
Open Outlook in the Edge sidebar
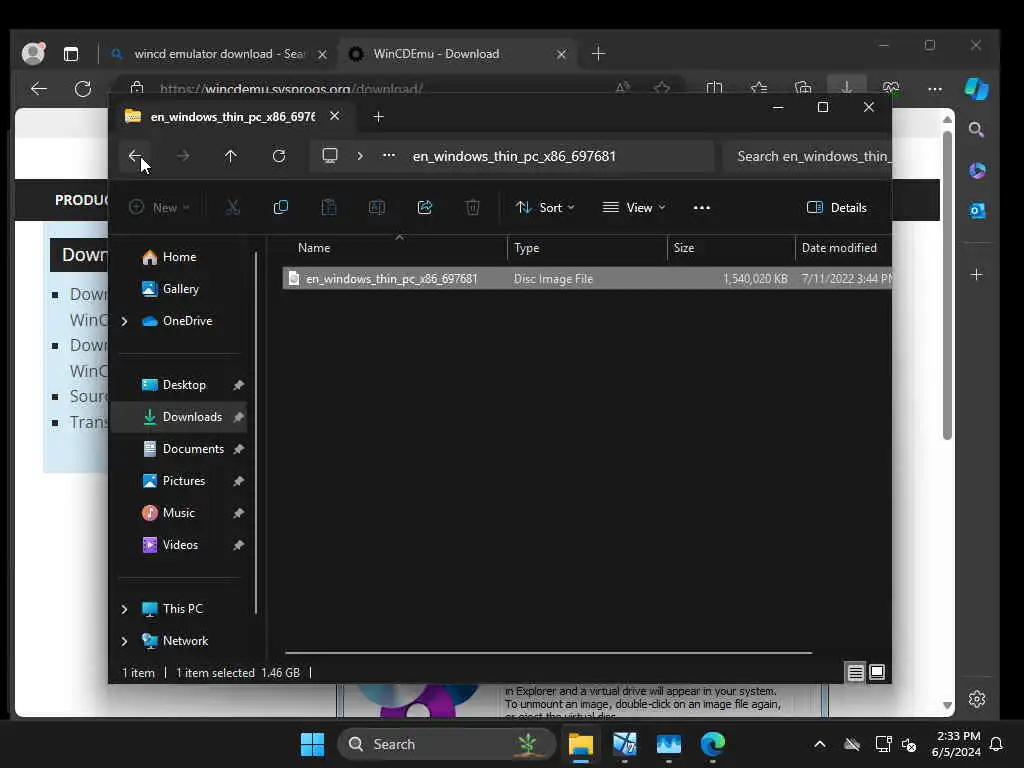coord(977,211)
